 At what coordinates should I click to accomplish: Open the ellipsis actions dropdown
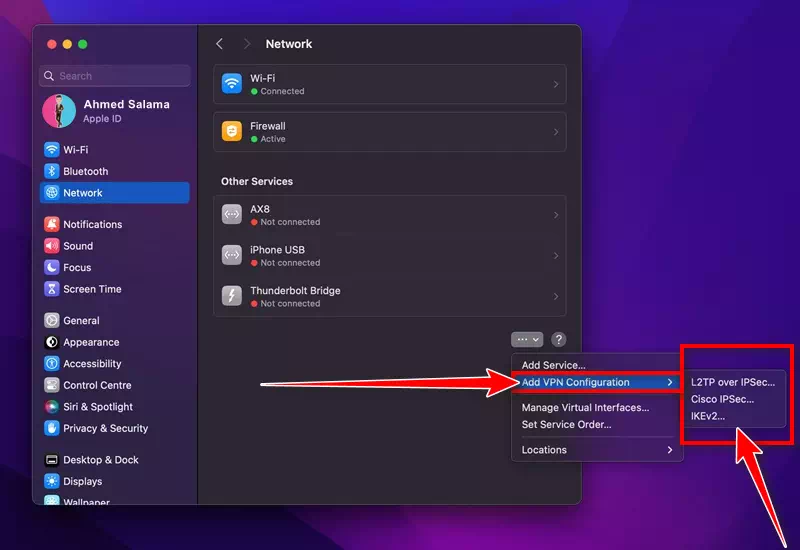coord(527,339)
